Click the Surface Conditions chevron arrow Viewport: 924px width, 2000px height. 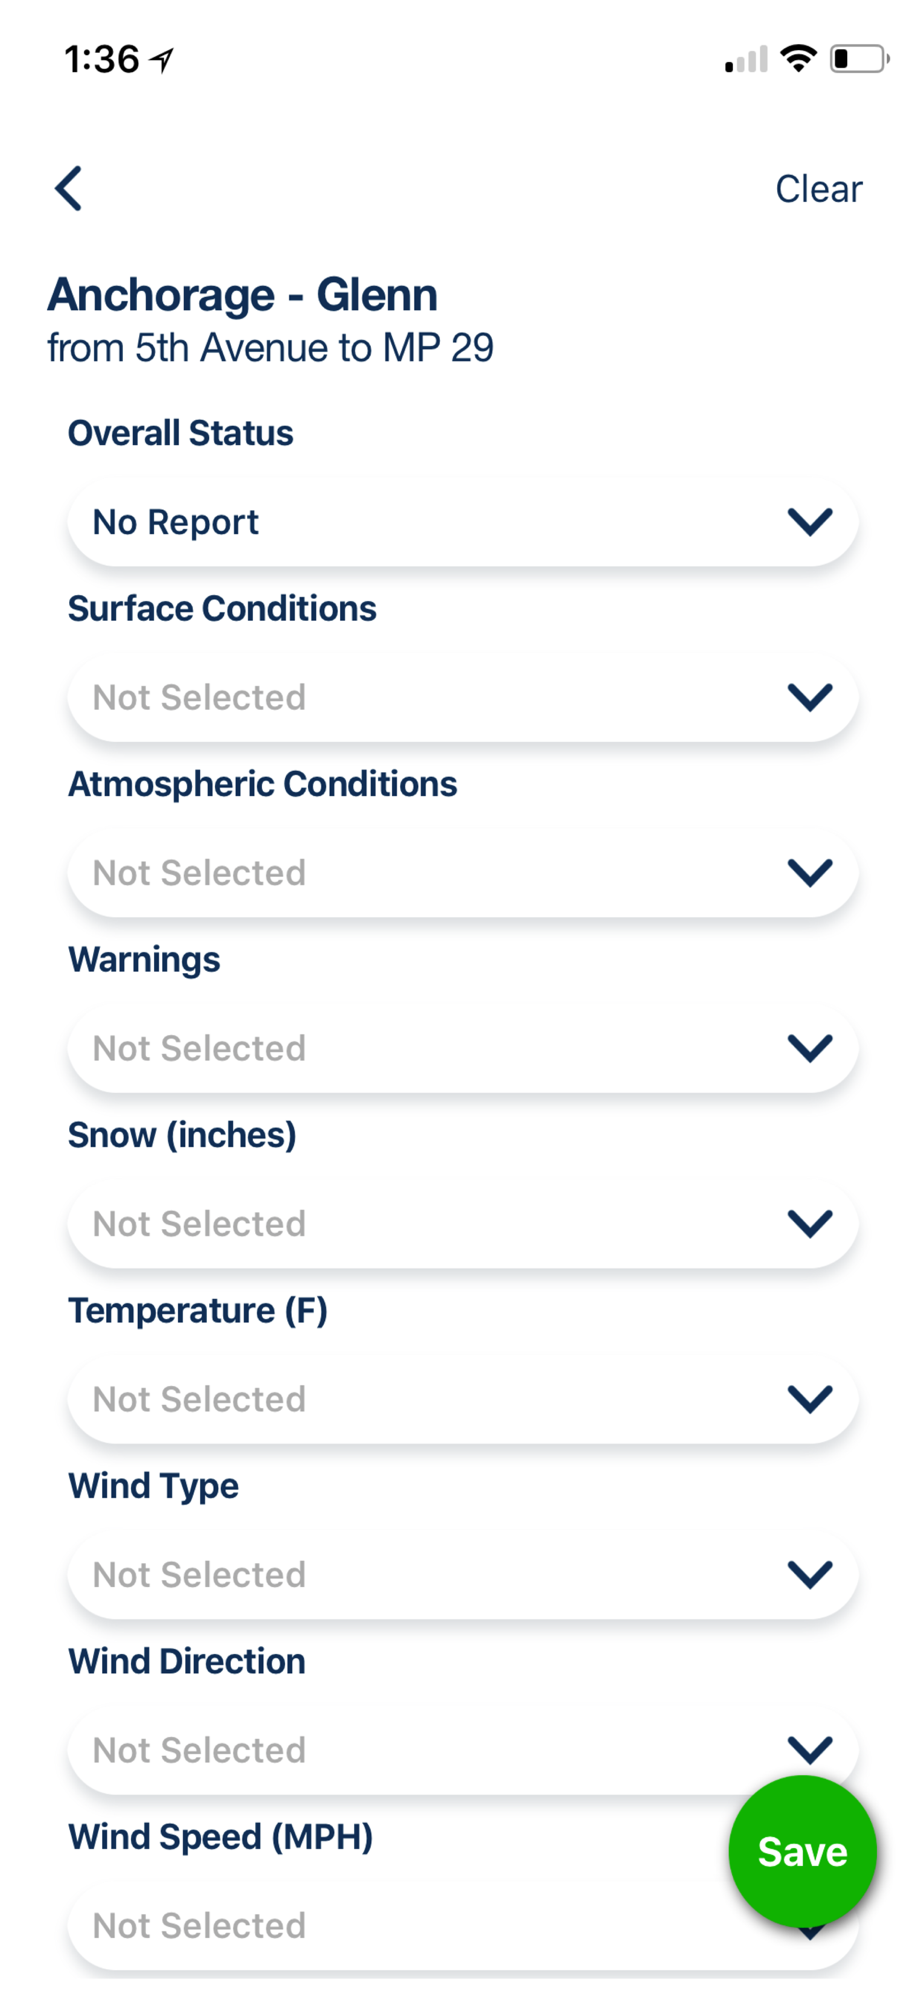pos(810,697)
